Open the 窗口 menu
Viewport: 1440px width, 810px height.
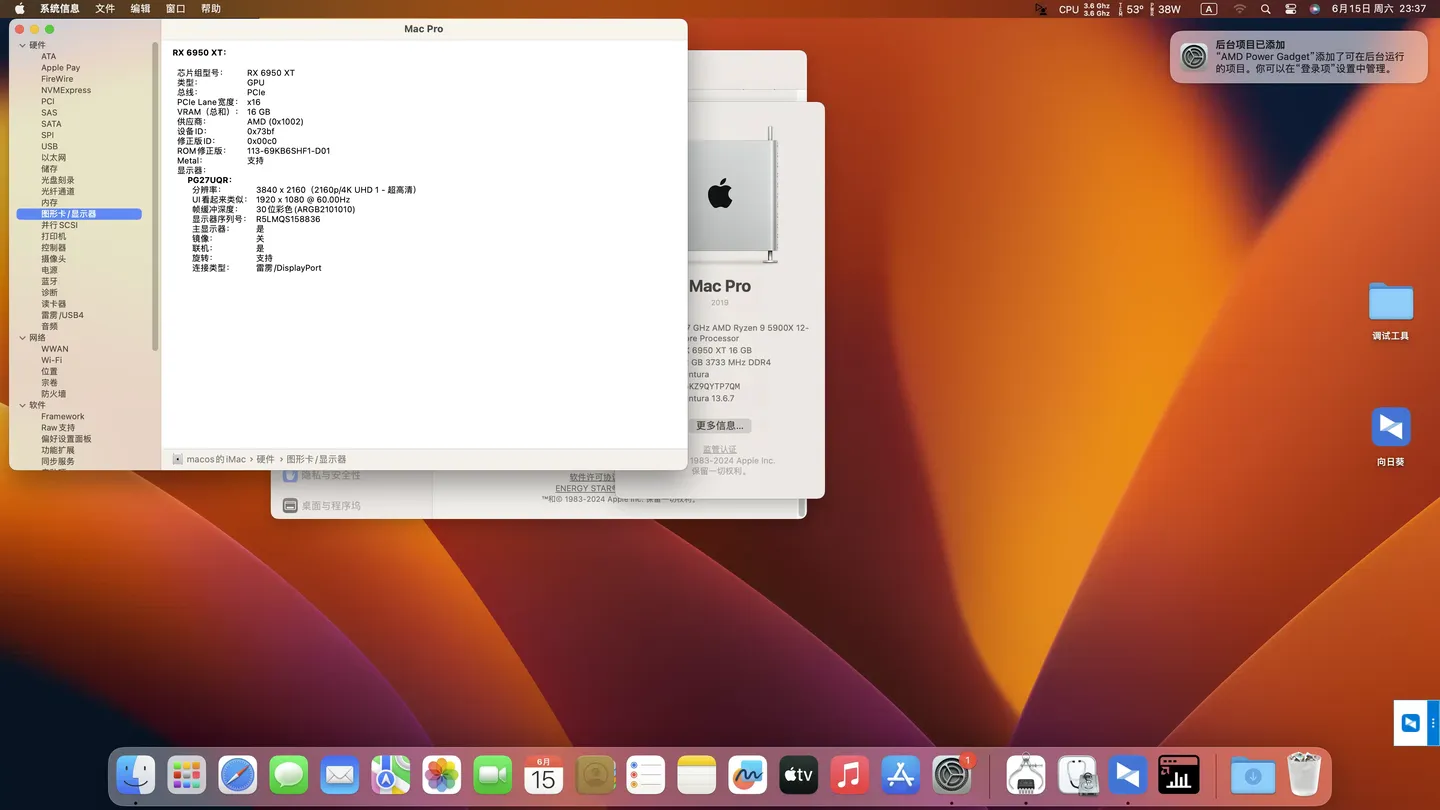coord(175,9)
